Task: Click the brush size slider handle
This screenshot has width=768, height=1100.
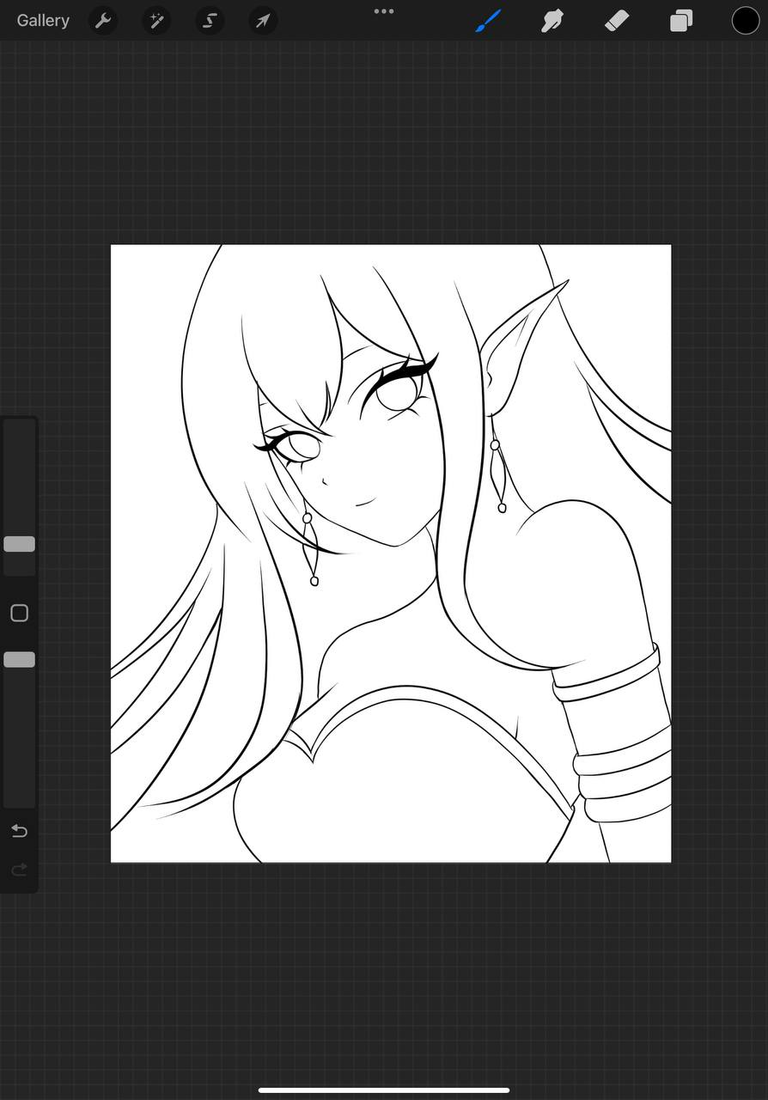Action: coord(20,544)
